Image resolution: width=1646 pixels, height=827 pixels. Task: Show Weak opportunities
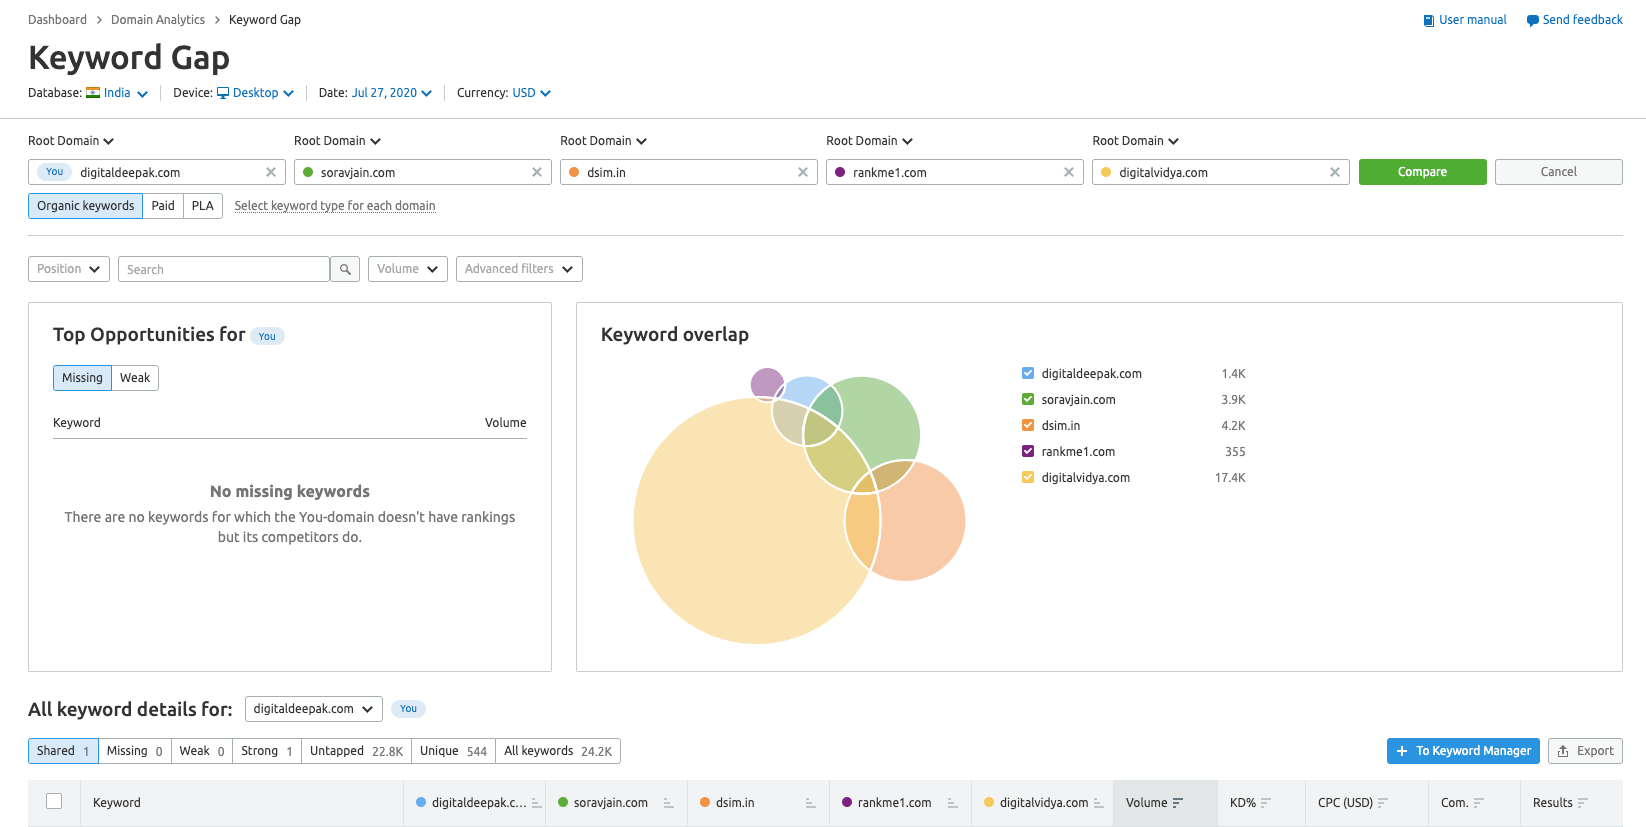(135, 378)
